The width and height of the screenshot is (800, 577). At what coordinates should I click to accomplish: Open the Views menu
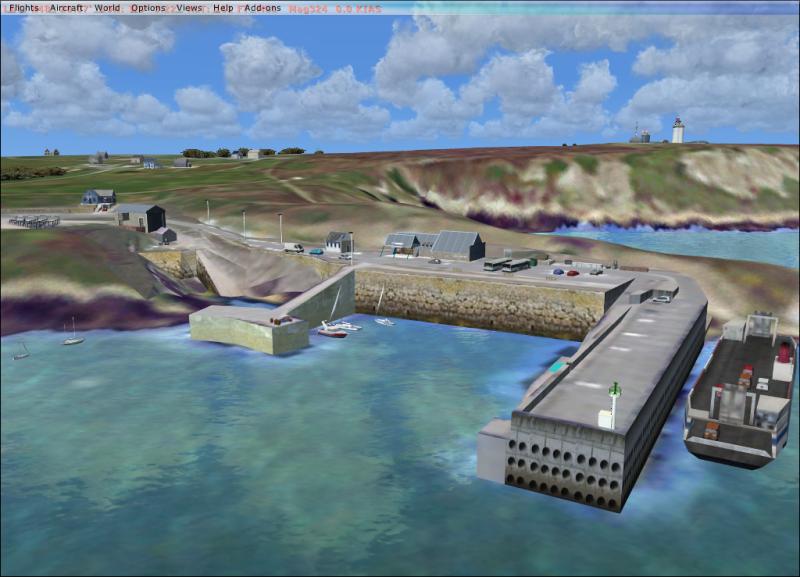tap(189, 8)
